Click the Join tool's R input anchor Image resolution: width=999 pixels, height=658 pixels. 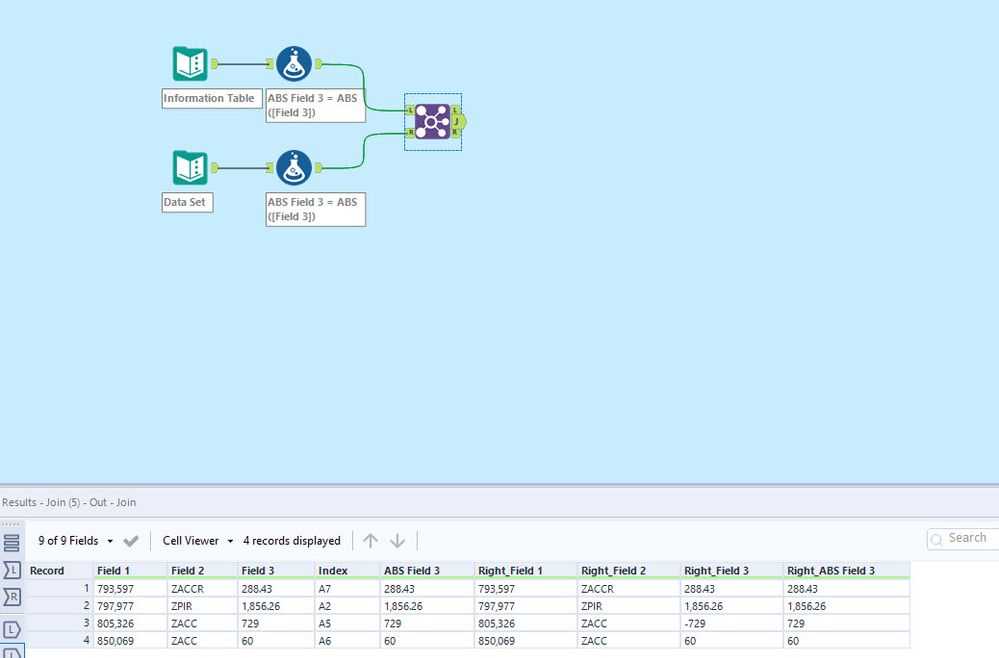point(410,132)
